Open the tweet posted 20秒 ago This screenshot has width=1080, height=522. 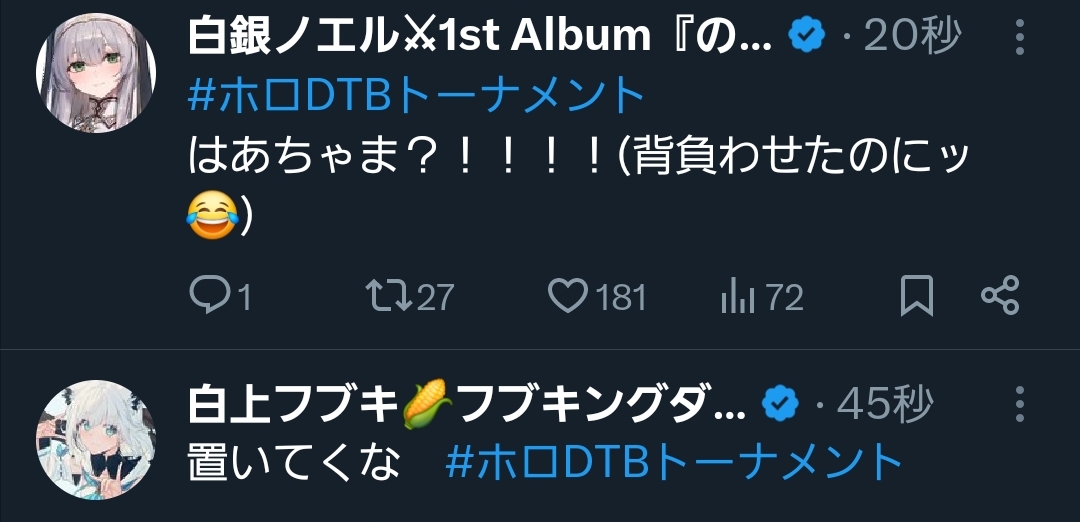click(x=912, y=37)
